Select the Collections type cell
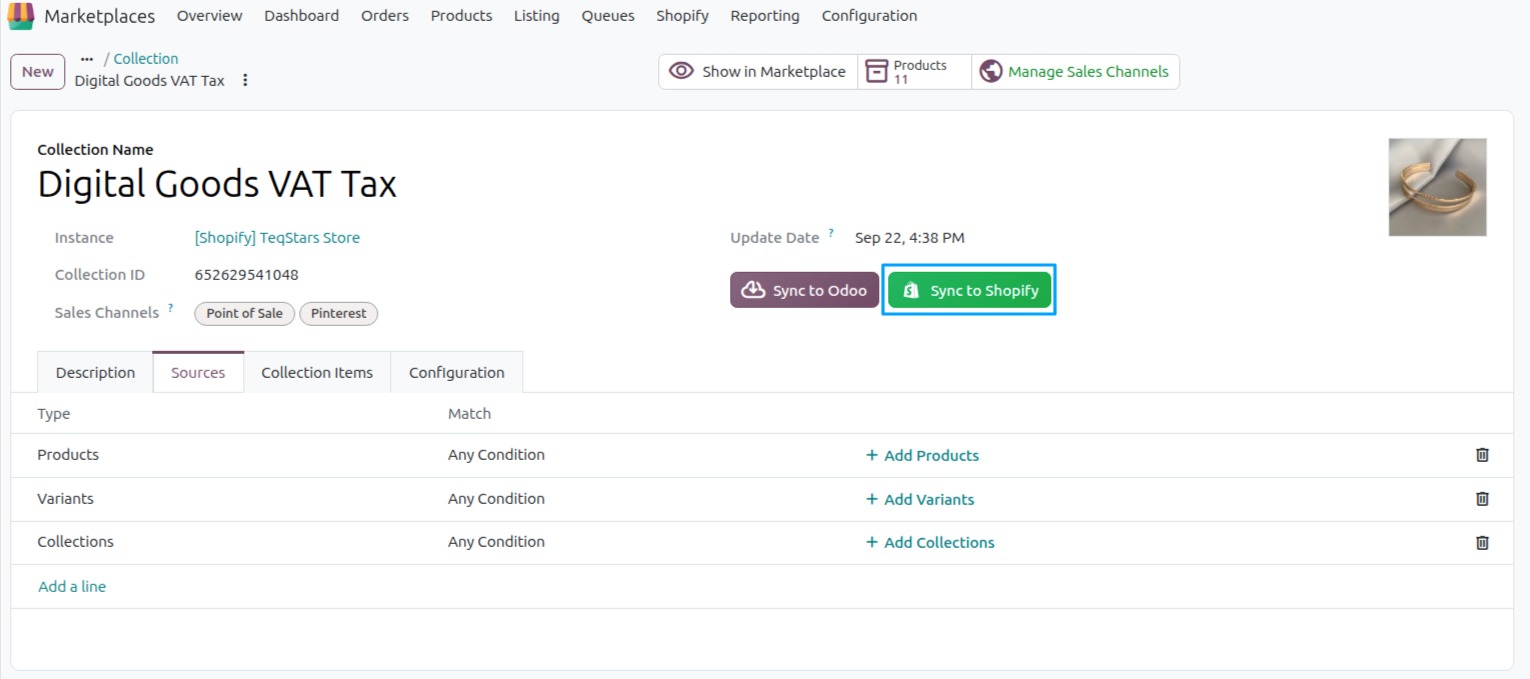Image resolution: width=1530 pixels, height=679 pixels. [76, 541]
